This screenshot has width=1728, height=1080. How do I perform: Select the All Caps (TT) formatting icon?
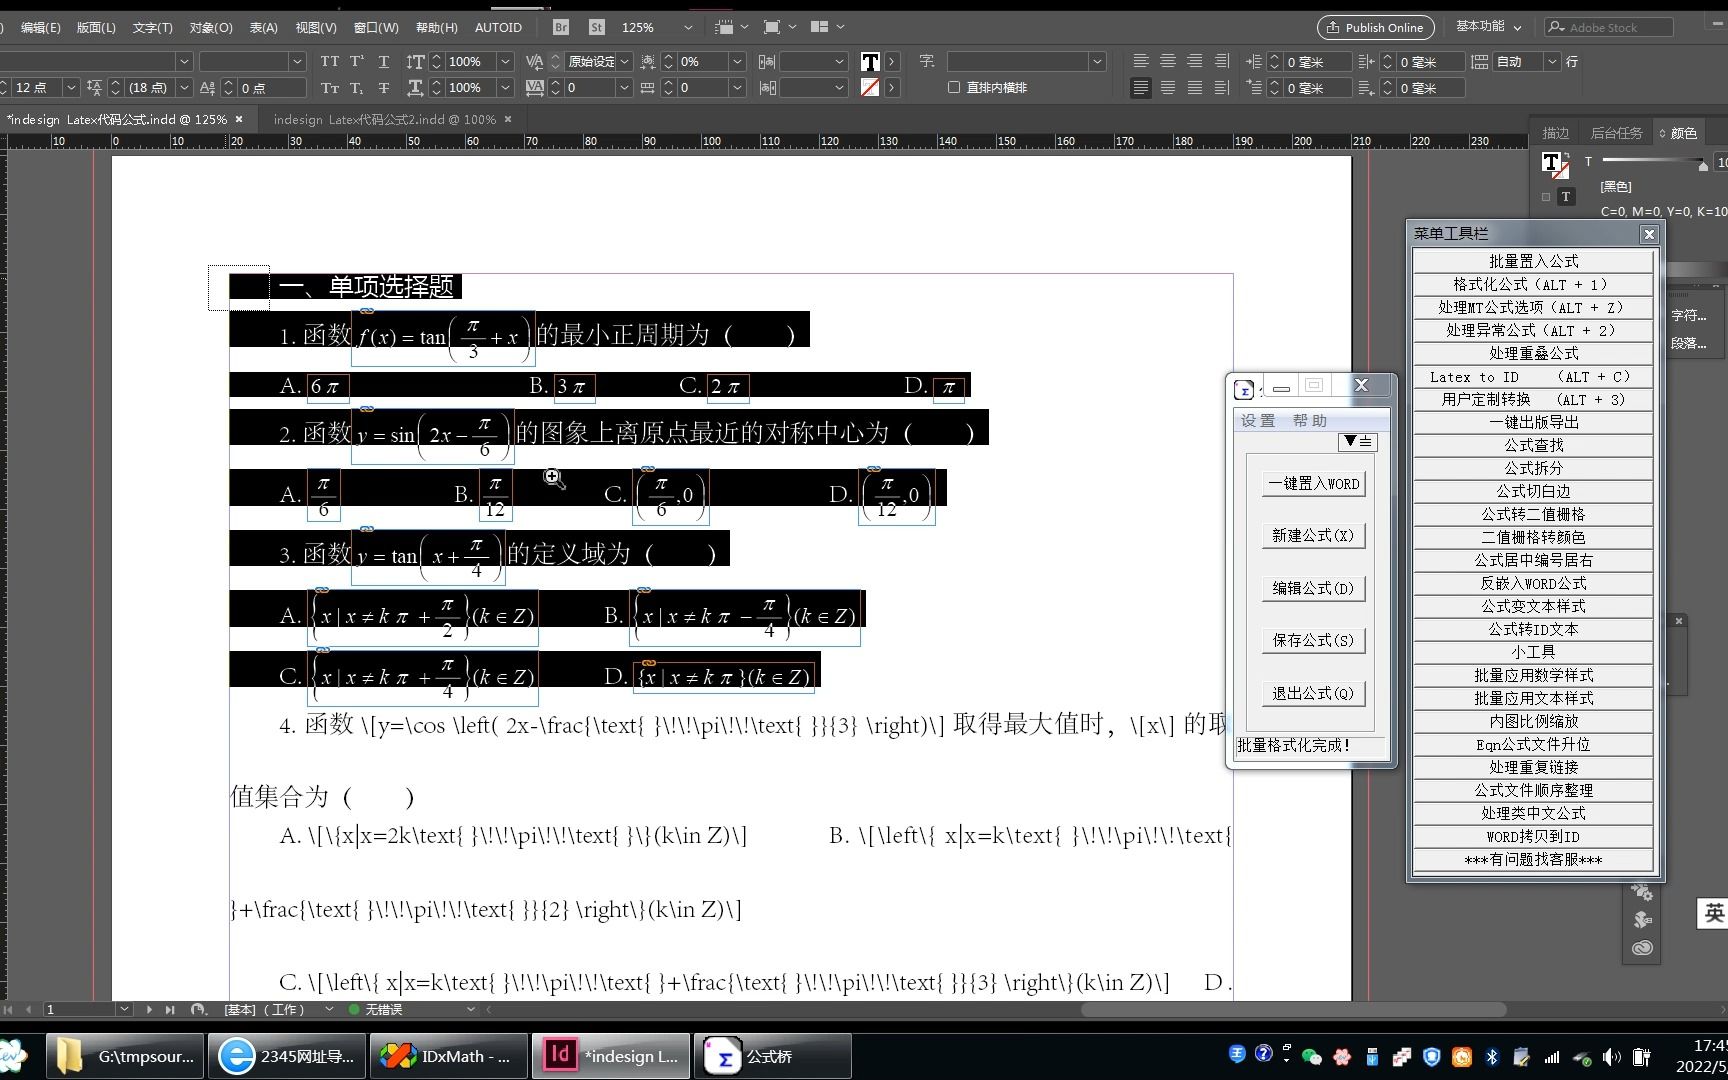[330, 61]
